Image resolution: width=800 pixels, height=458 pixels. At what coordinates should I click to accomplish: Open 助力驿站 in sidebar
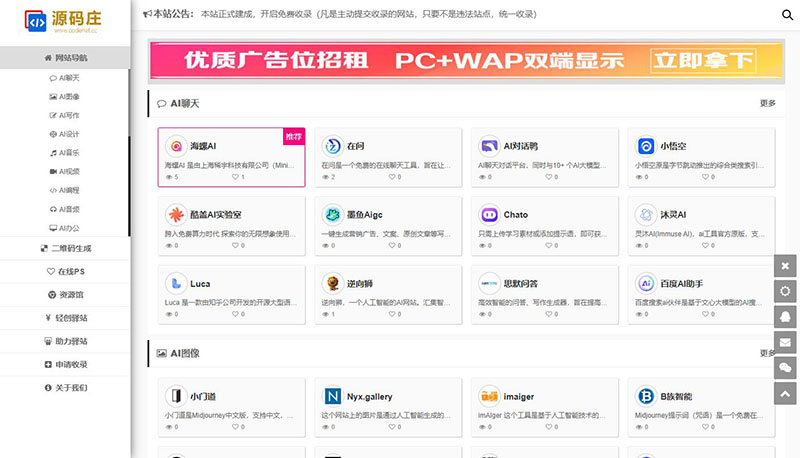pyautogui.click(x=65, y=341)
